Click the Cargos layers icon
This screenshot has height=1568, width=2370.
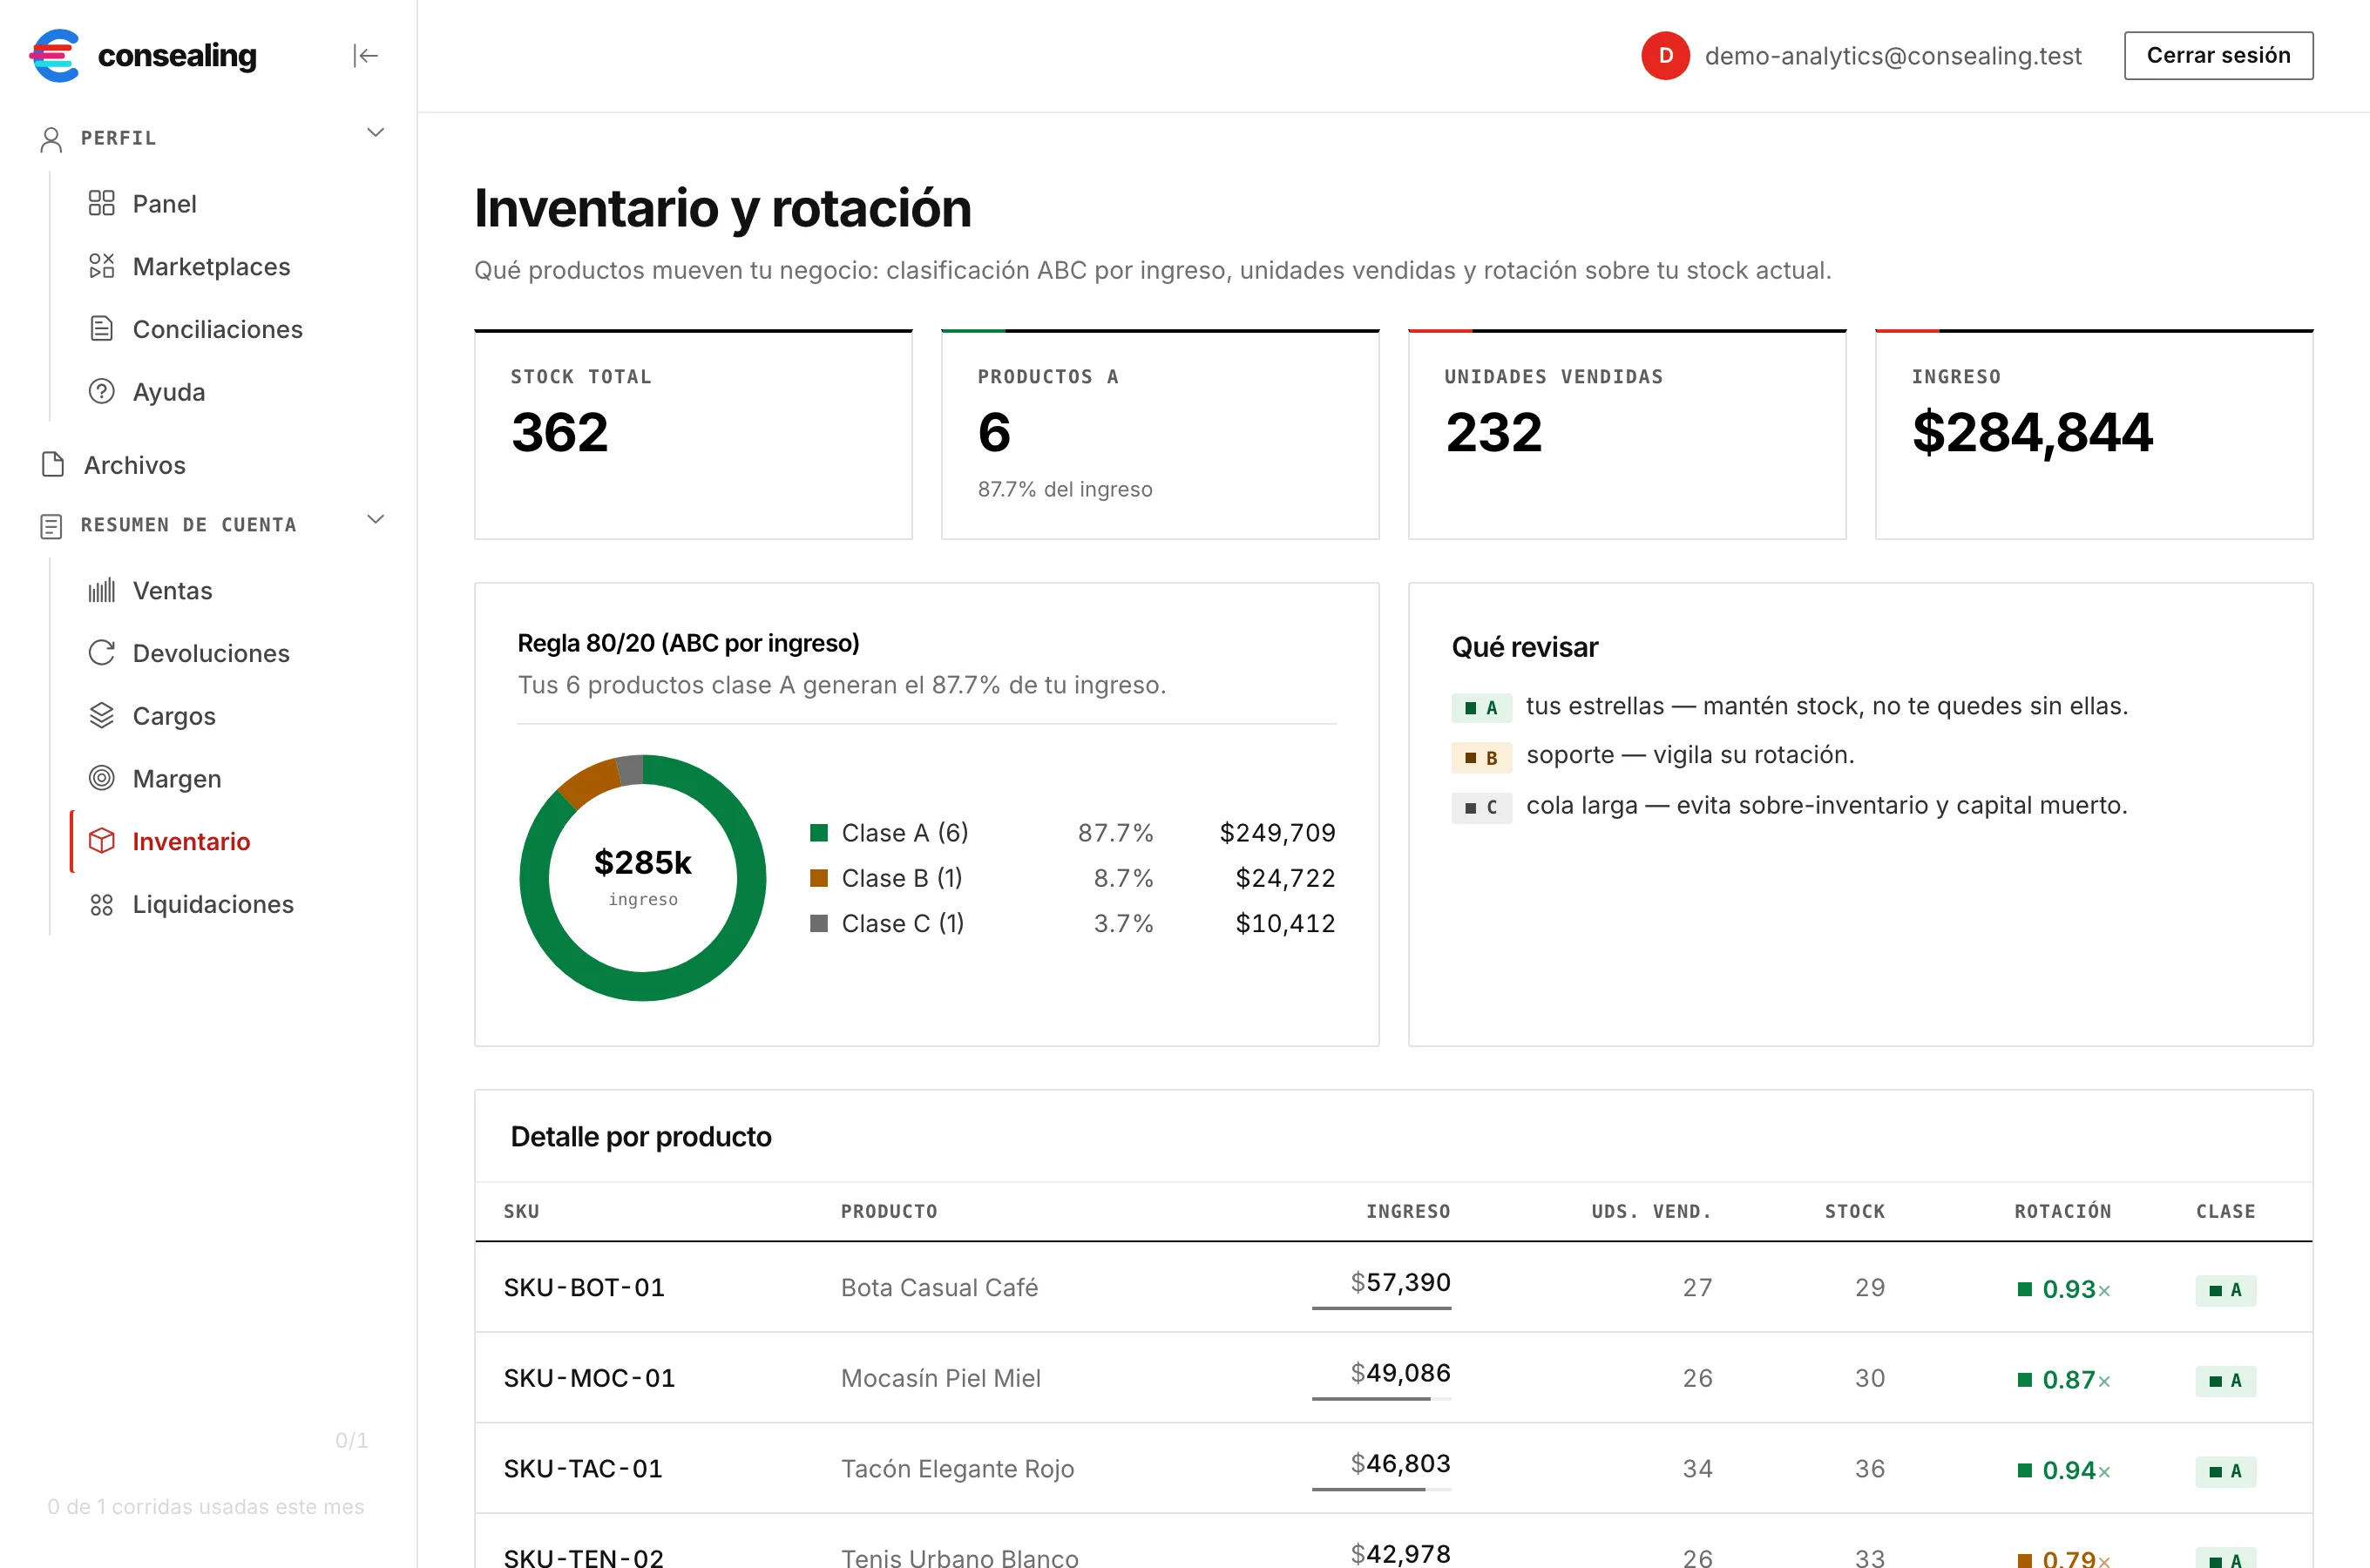click(x=101, y=715)
